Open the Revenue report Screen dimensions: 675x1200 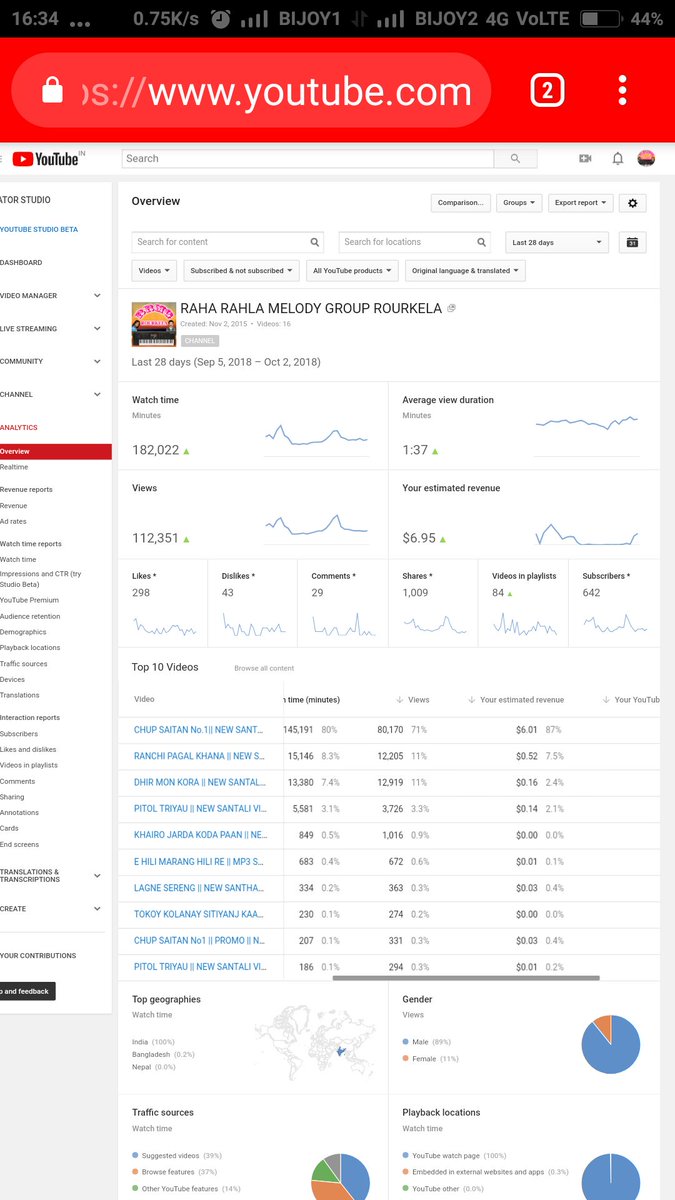(x=14, y=506)
